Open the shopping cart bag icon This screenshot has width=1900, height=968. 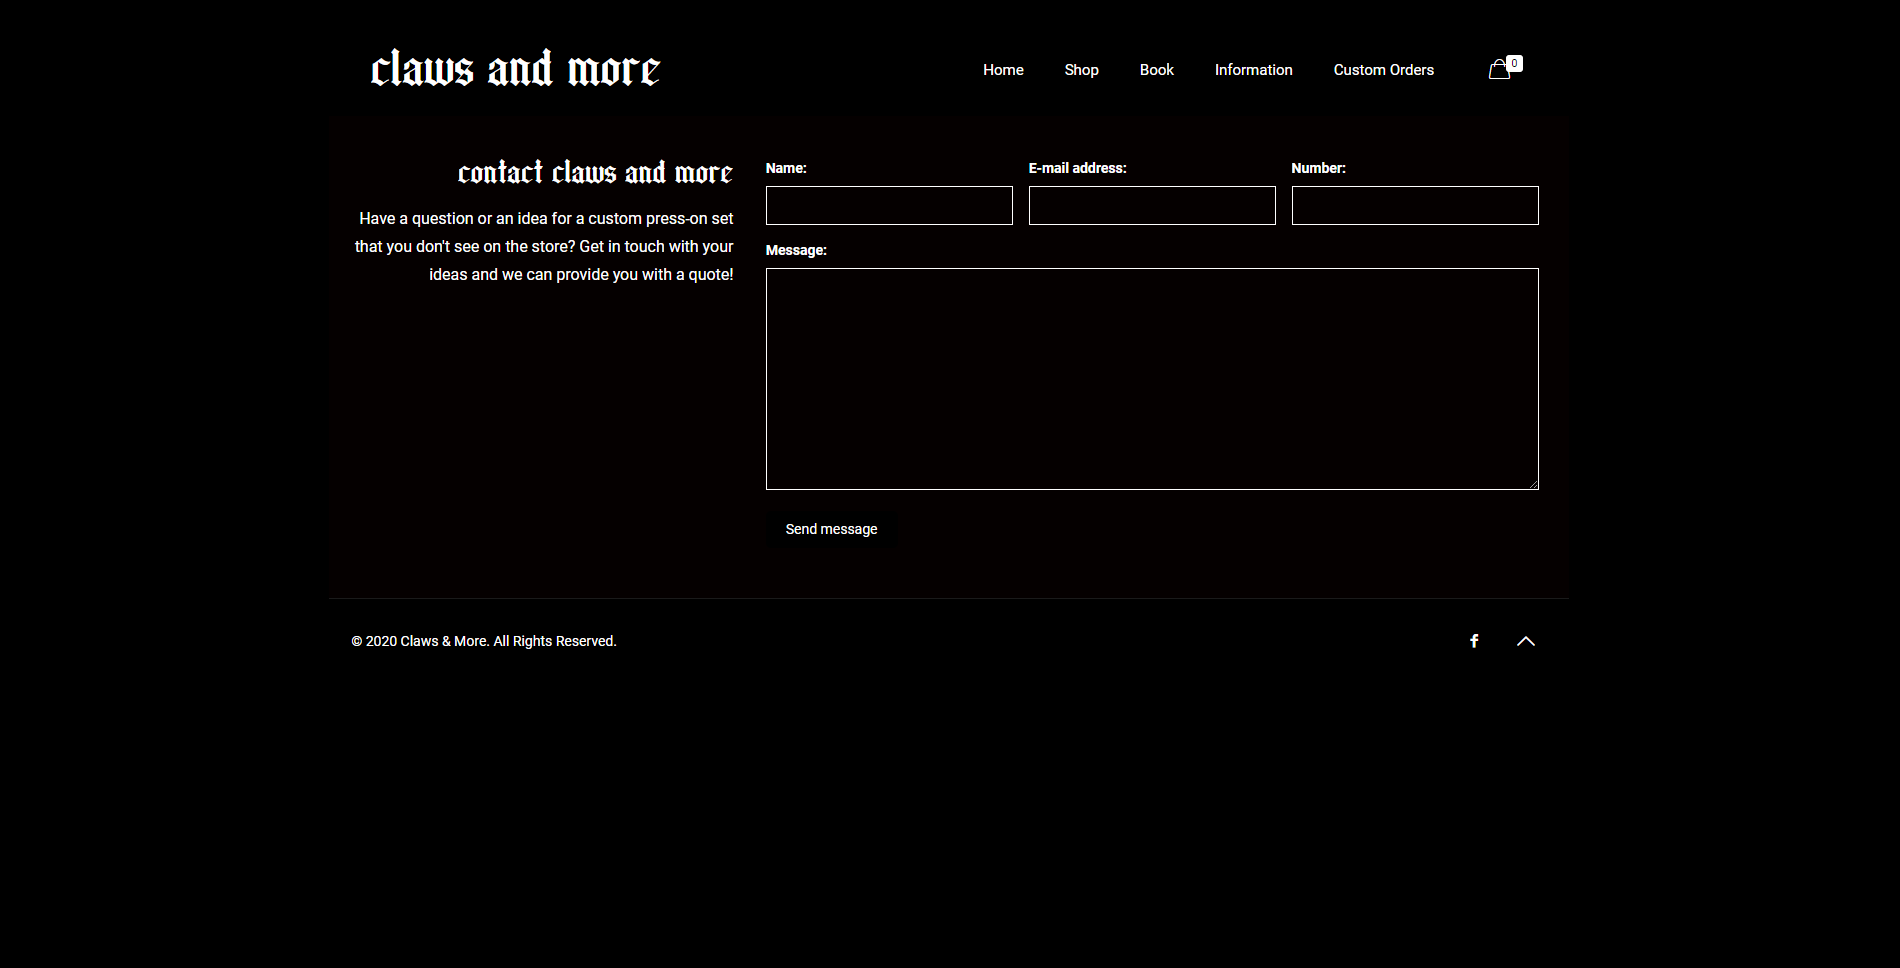(x=1498, y=70)
